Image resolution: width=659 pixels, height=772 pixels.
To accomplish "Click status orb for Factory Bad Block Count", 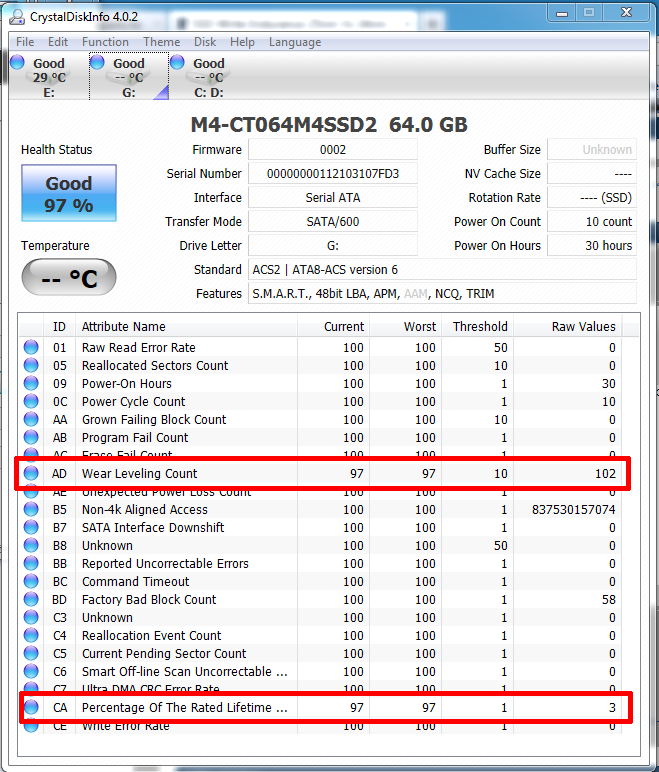I will point(31,599).
